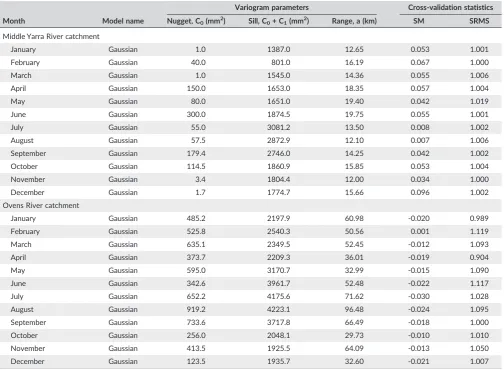Select sill value 1774.7

tap(279, 192)
